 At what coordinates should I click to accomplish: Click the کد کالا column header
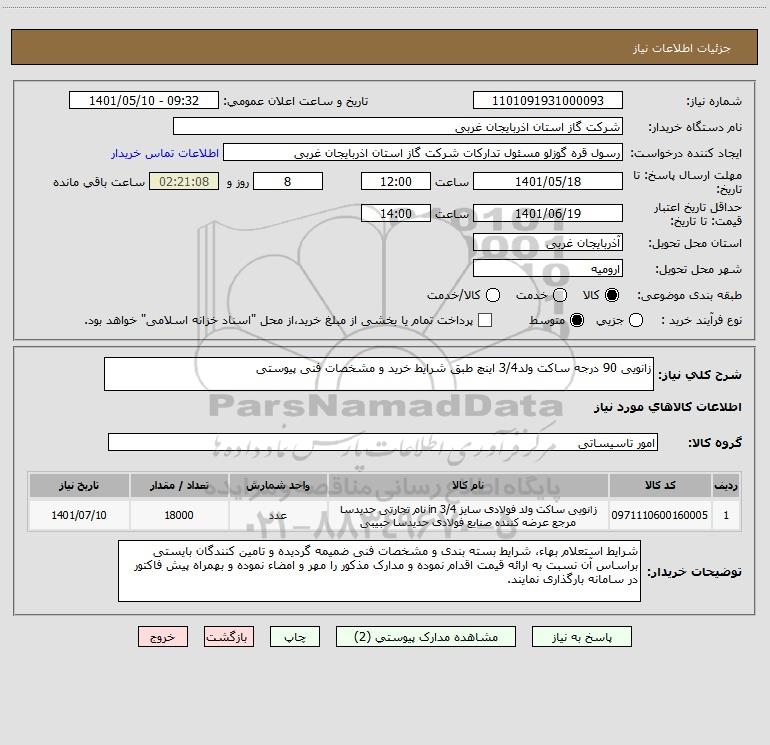tap(660, 485)
